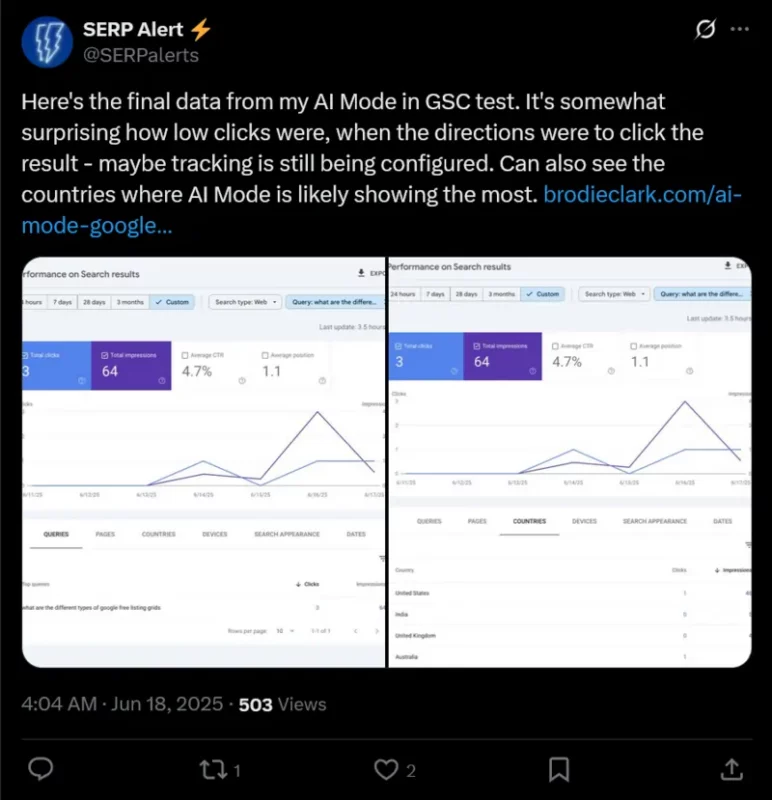The height and width of the screenshot is (800, 772).
Task: Select the Queries tab in left screenshot
Action: (x=56, y=534)
